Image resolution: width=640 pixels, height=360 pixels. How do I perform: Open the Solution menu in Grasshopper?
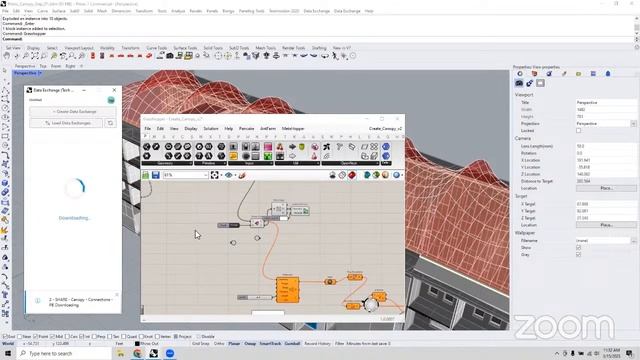pos(211,129)
